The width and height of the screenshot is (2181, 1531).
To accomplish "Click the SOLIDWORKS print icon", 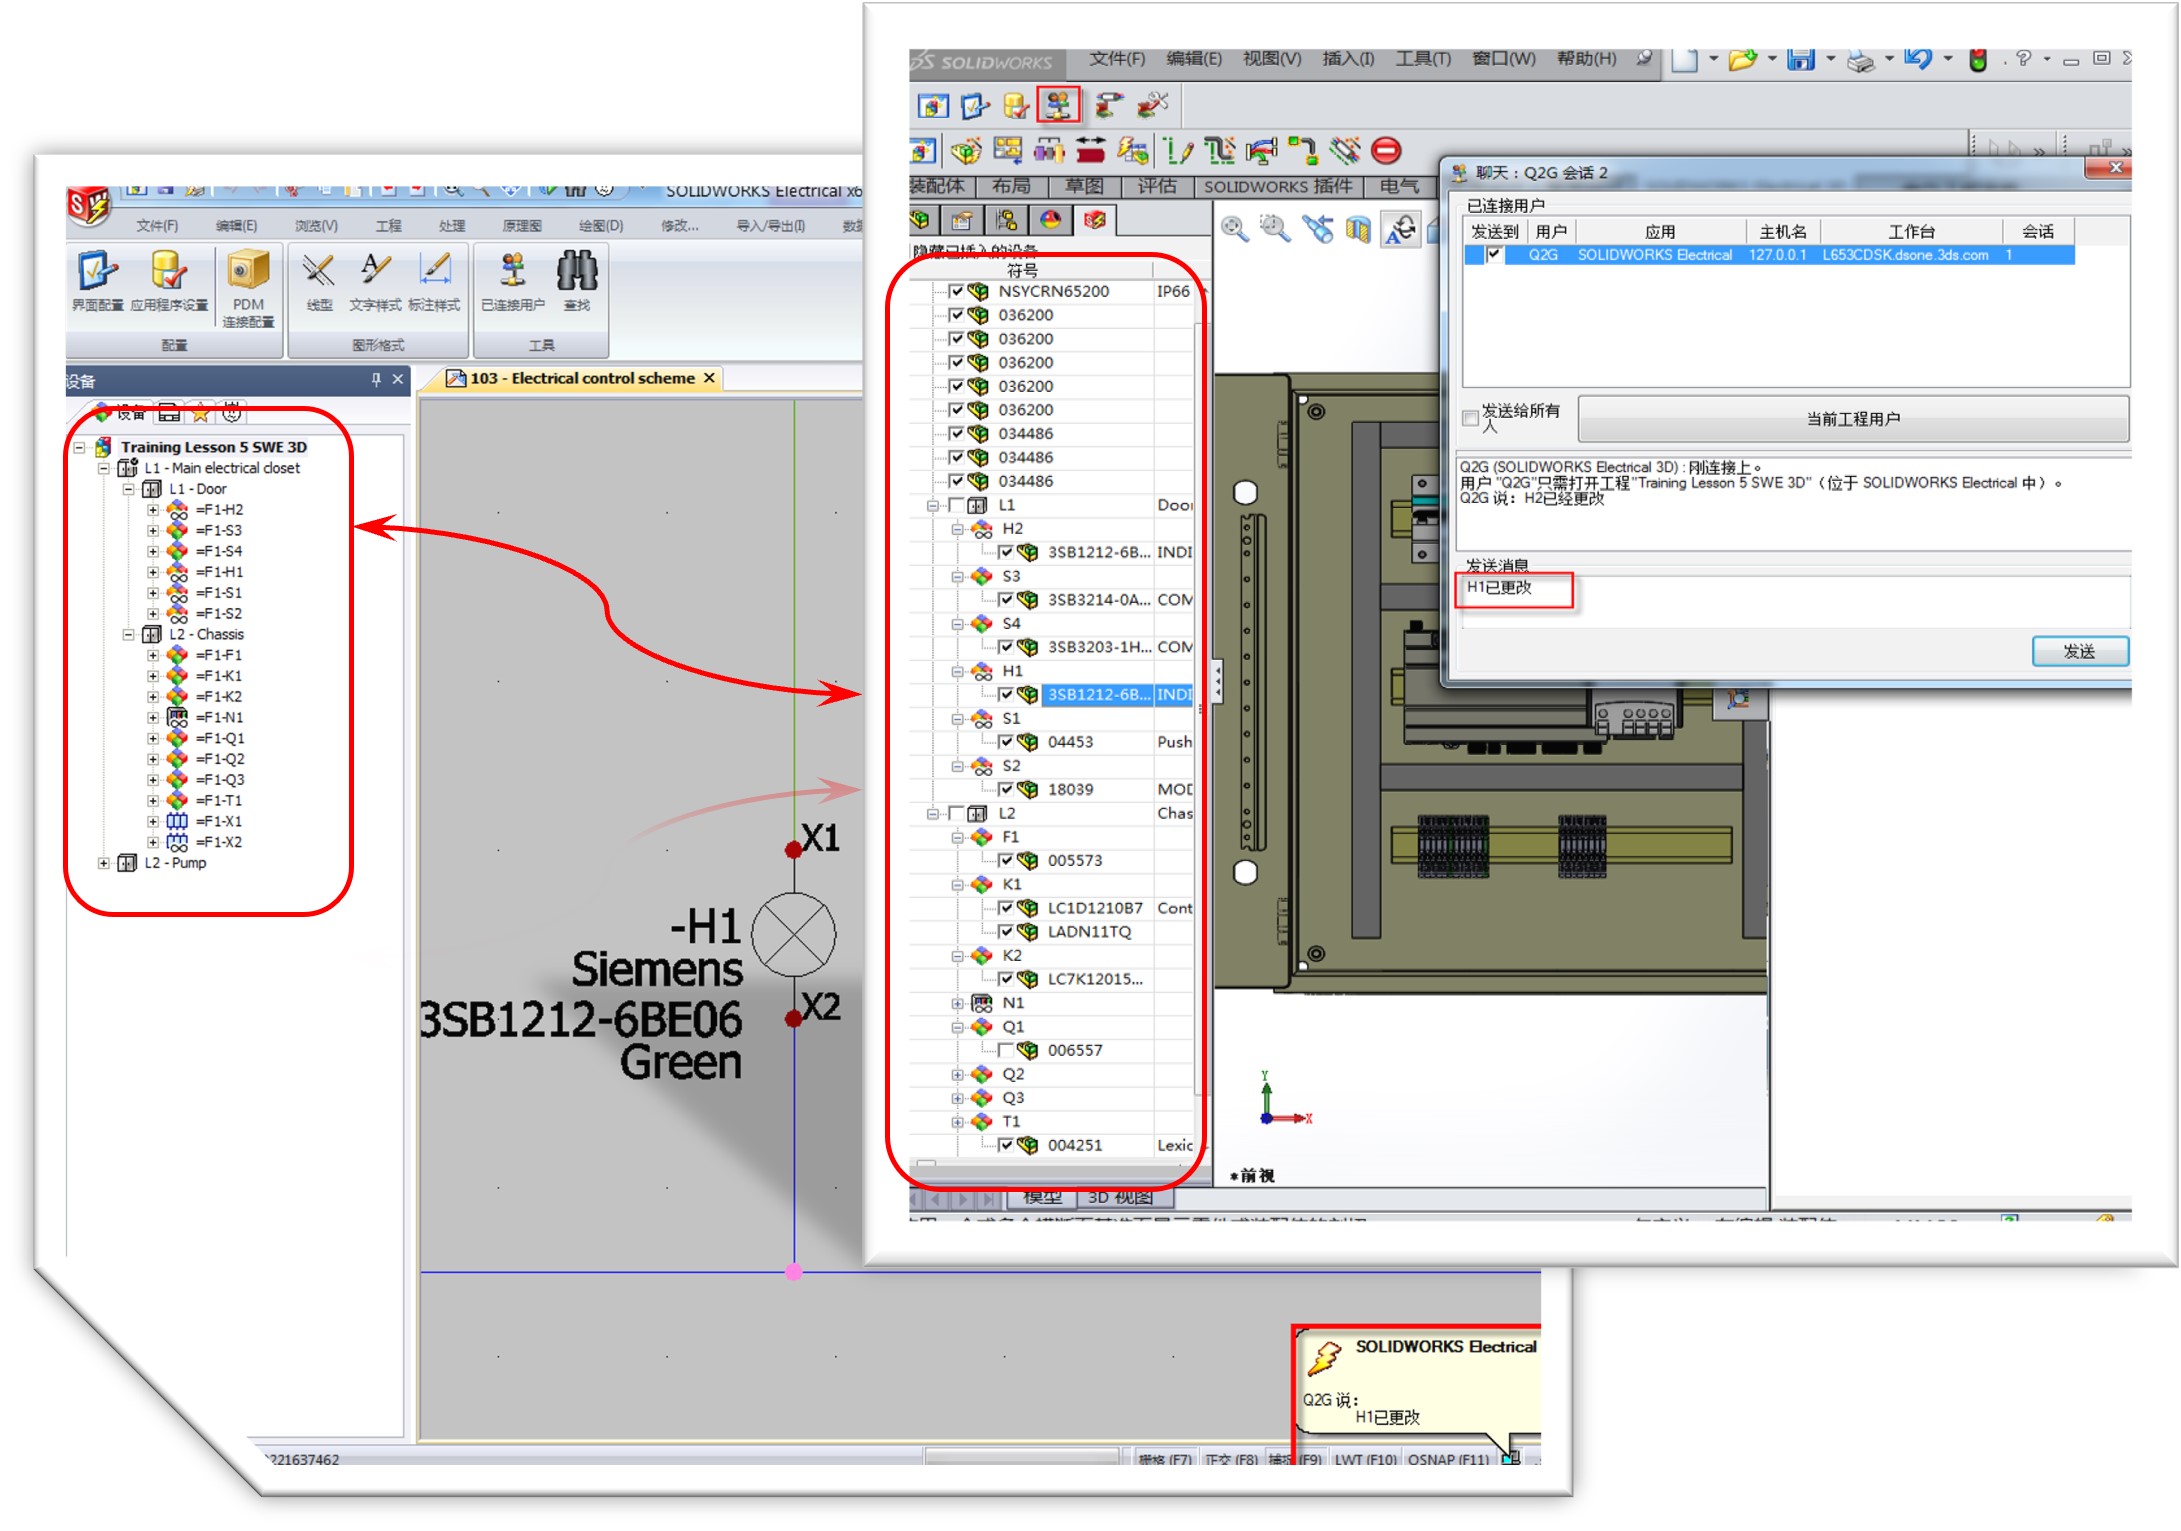I will click(1859, 60).
